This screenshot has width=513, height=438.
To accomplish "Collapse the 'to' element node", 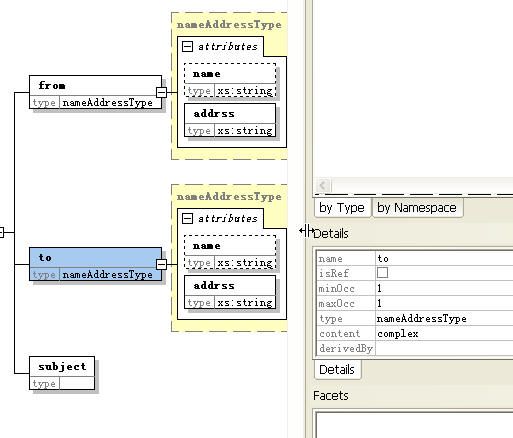I will pos(161,264).
